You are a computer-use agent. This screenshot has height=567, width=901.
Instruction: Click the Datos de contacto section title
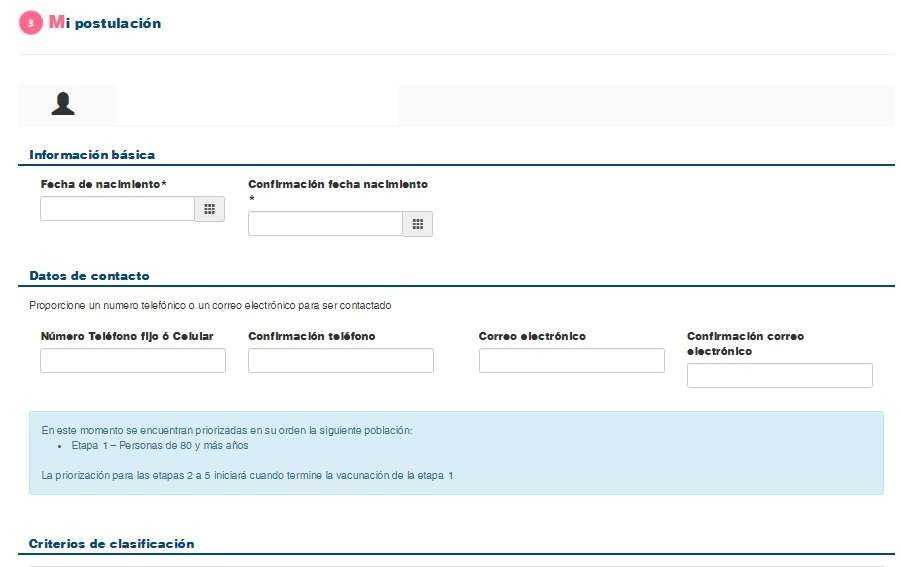click(x=89, y=276)
